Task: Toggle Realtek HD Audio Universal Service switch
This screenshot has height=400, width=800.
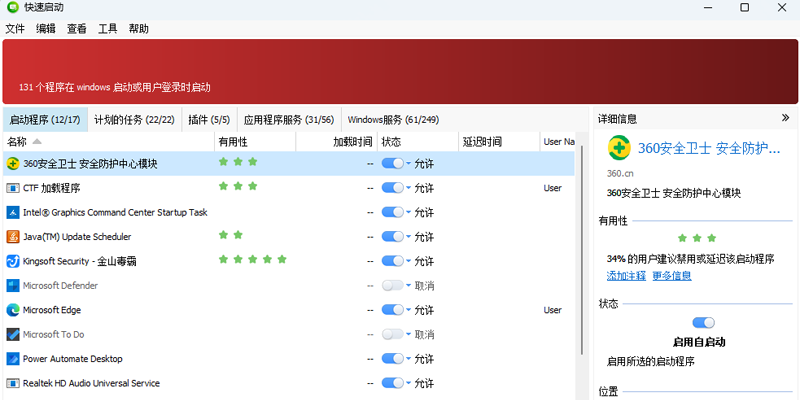Action: pyautogui.click(x=393, y=383)
